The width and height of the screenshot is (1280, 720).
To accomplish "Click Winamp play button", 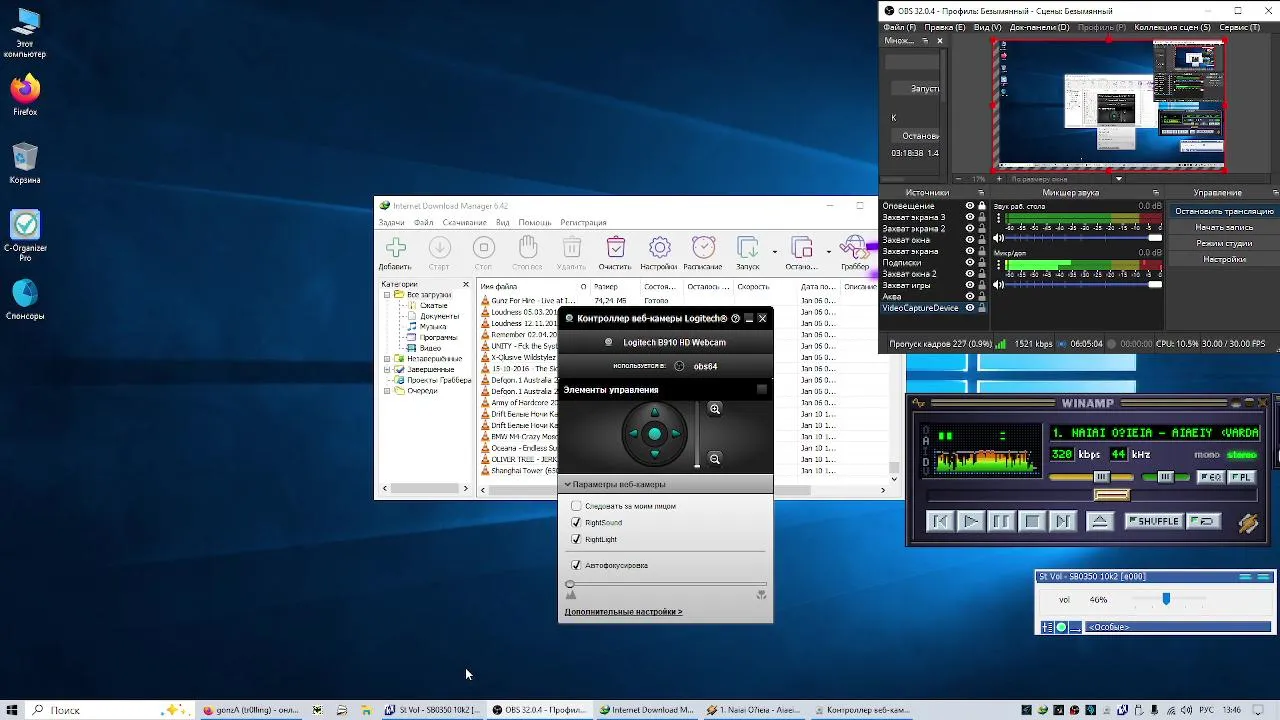I will point(970,521).
